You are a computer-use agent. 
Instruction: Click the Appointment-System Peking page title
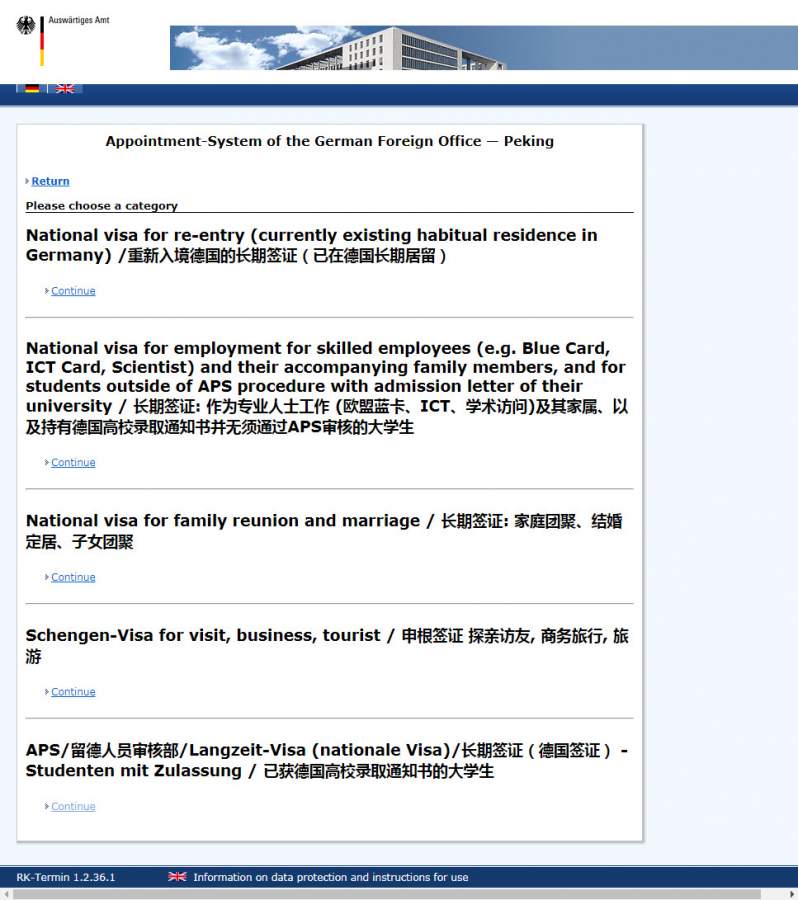(329, 141)
